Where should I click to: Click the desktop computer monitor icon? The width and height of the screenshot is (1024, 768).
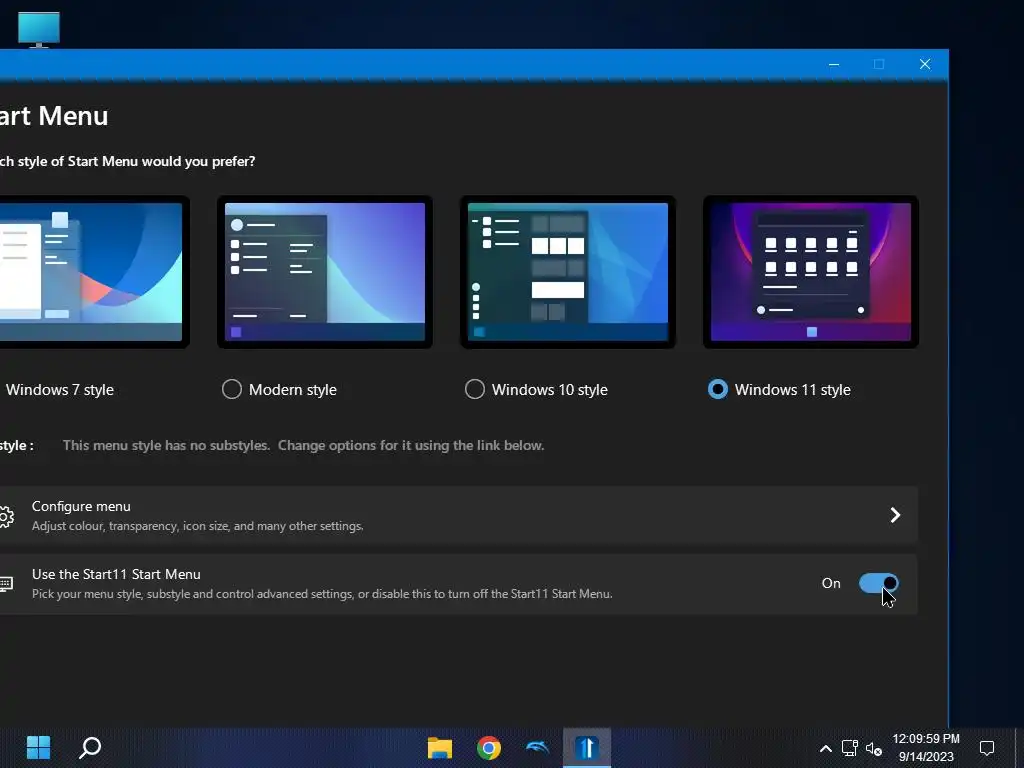(39, 29)
